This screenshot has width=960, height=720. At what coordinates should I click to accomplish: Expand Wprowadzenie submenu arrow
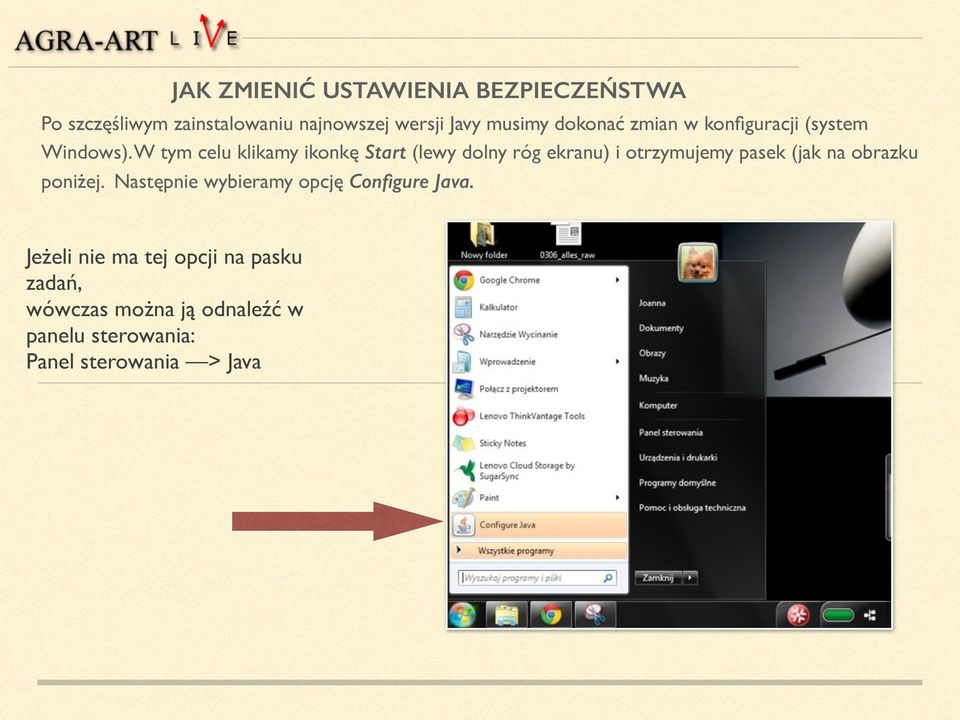click(x=617, y=362)
